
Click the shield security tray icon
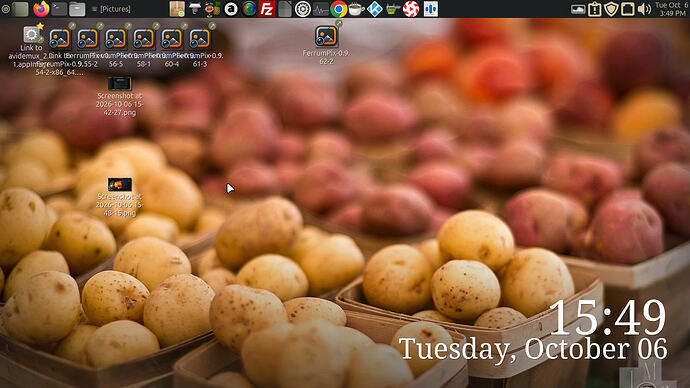(x=611, y=9)
